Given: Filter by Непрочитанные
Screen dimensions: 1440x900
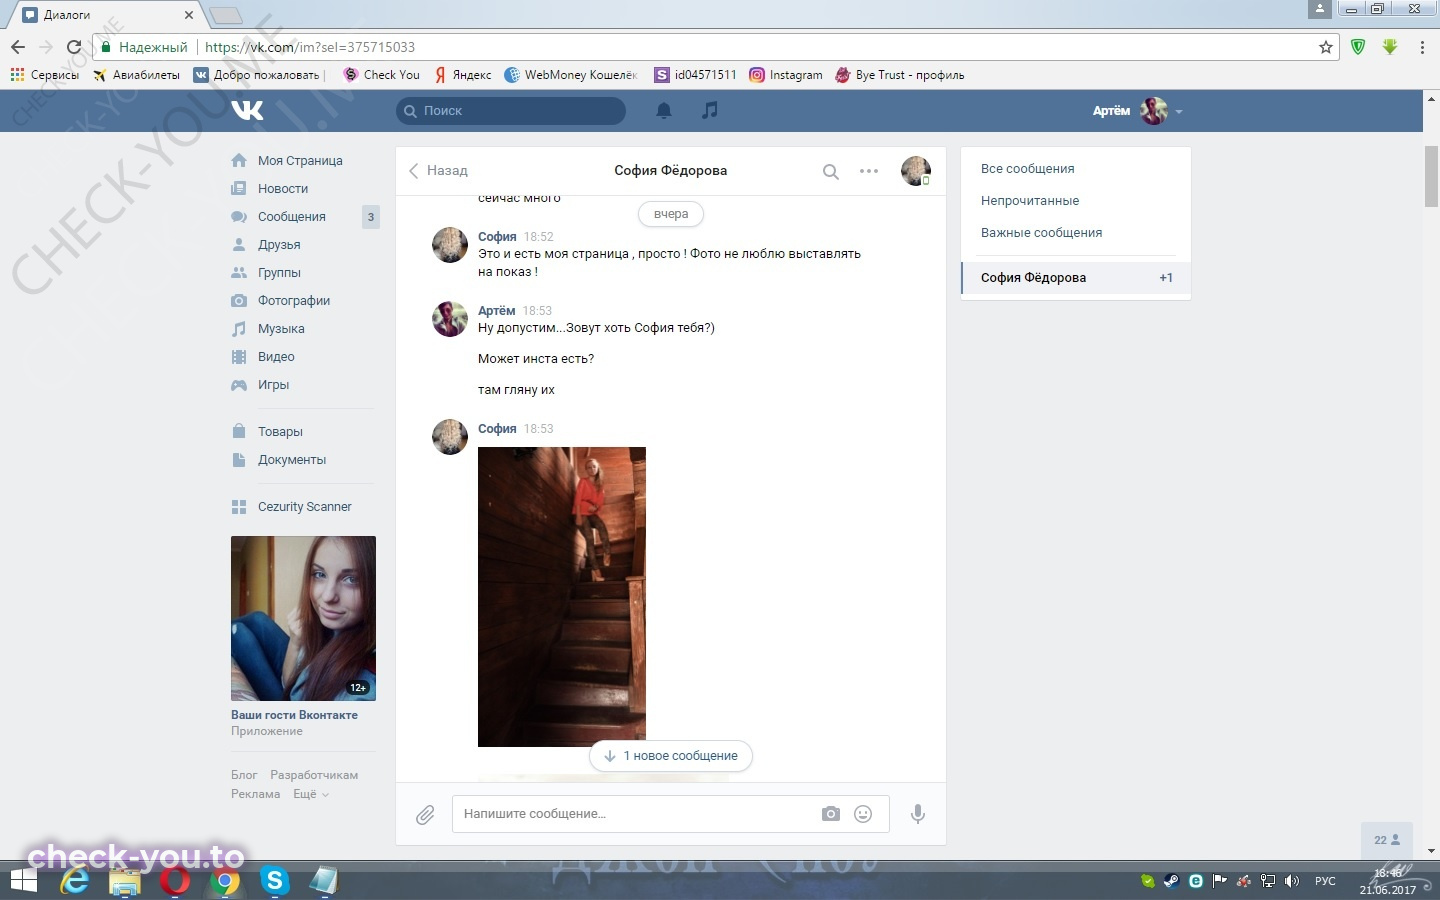Looking at the screenshot, I should pos(1030,201).
